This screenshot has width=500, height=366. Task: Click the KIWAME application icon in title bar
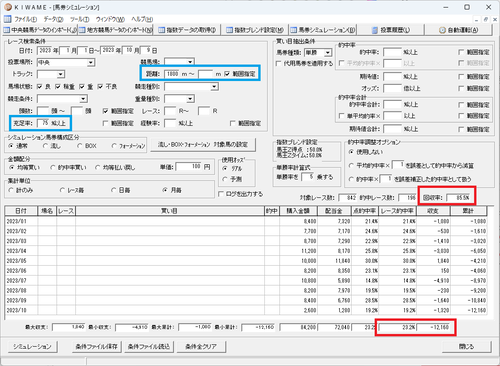coord(8,7)
